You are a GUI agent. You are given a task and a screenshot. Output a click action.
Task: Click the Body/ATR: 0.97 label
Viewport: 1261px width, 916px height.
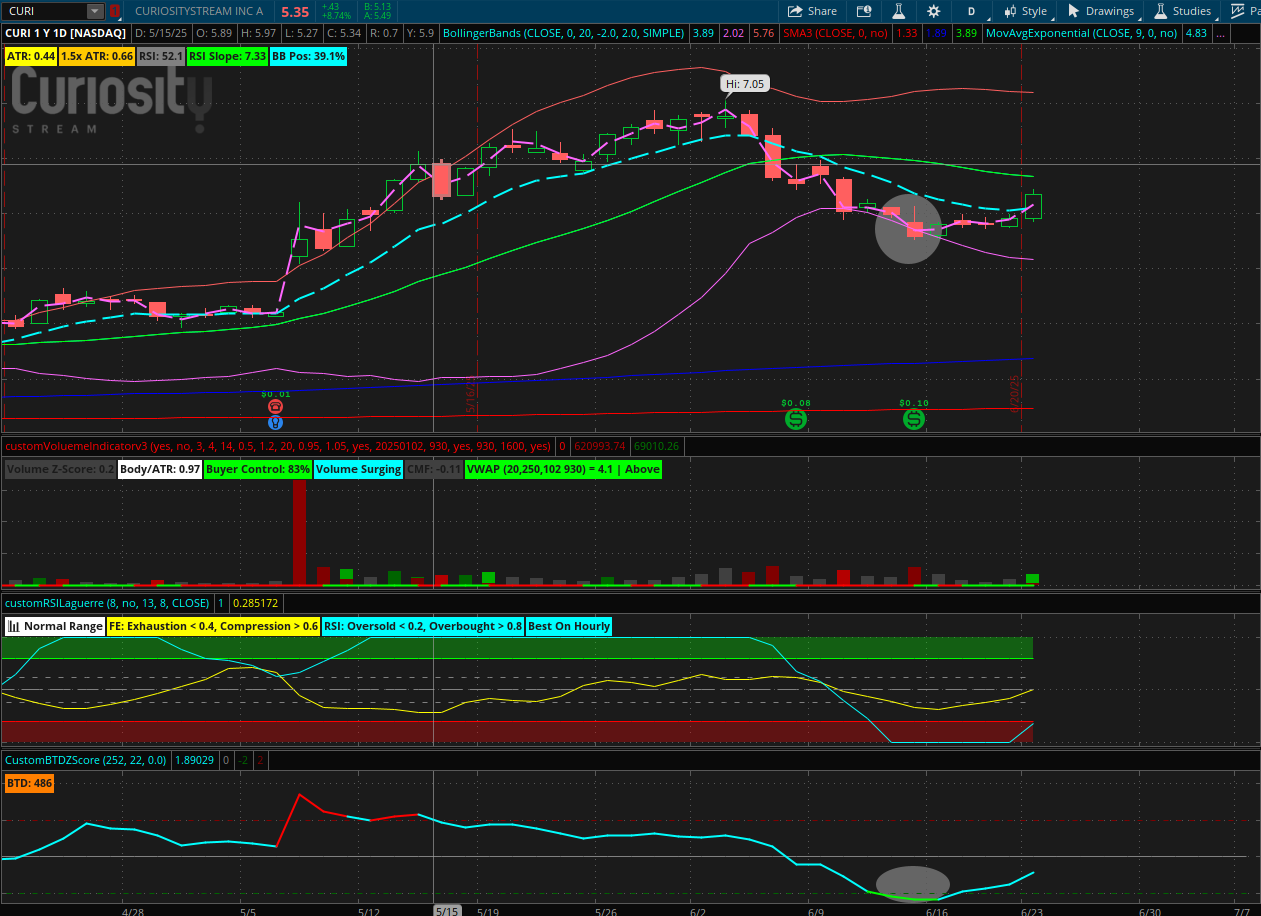160,468
